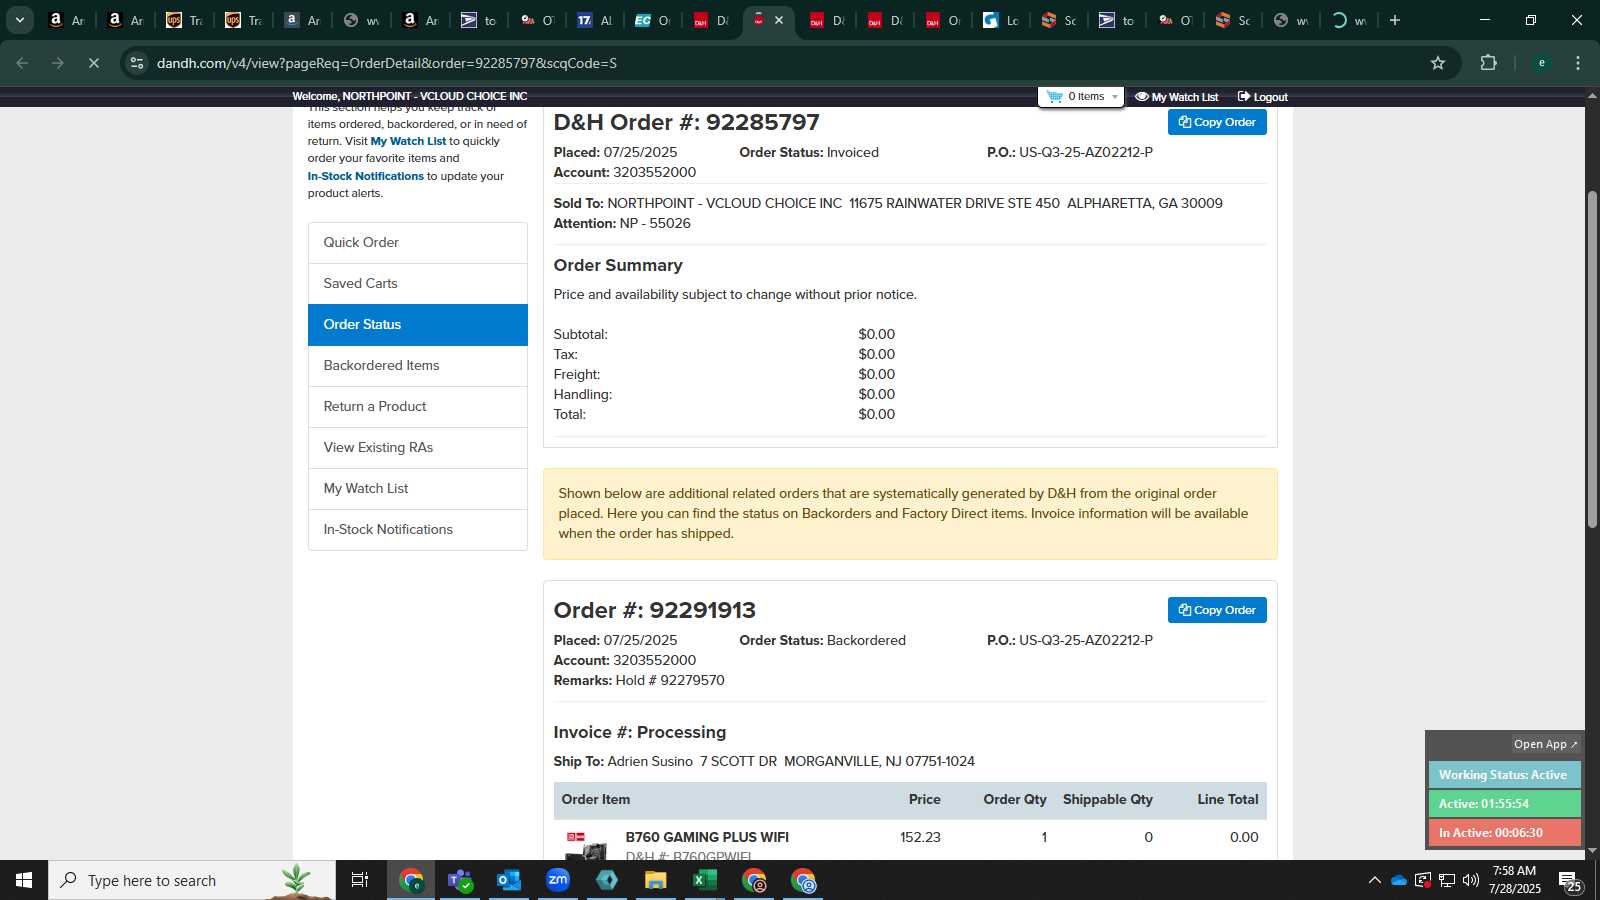Show hidden system tray icons
Screen dimensions: 1600x900
[1374, 880]
